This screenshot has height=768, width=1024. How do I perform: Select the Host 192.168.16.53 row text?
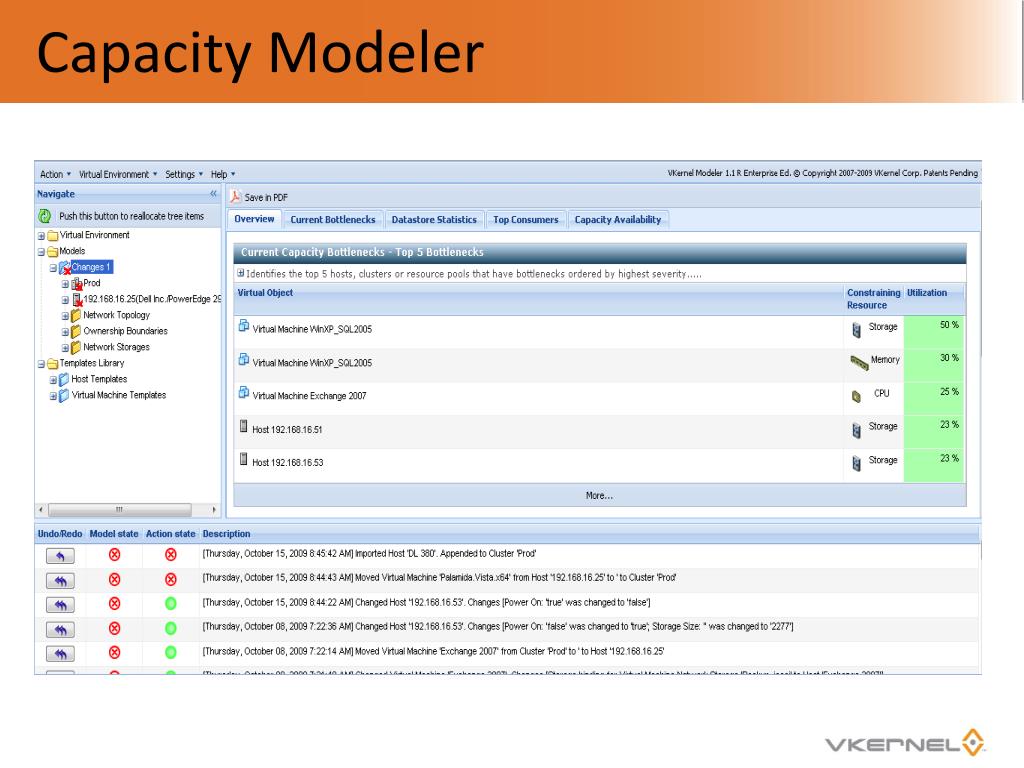tap(287, 462)
